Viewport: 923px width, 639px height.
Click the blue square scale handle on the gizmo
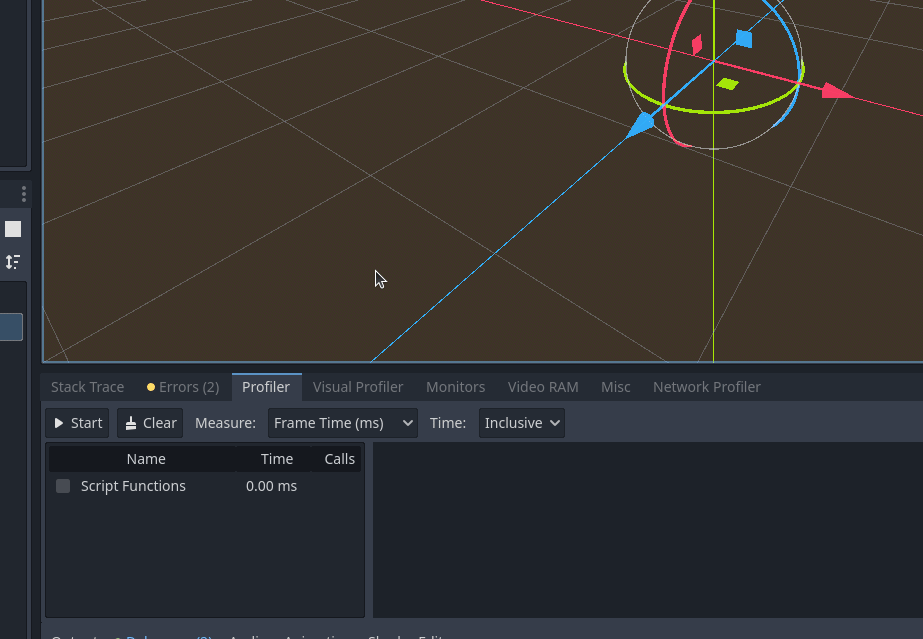point(742,38)
